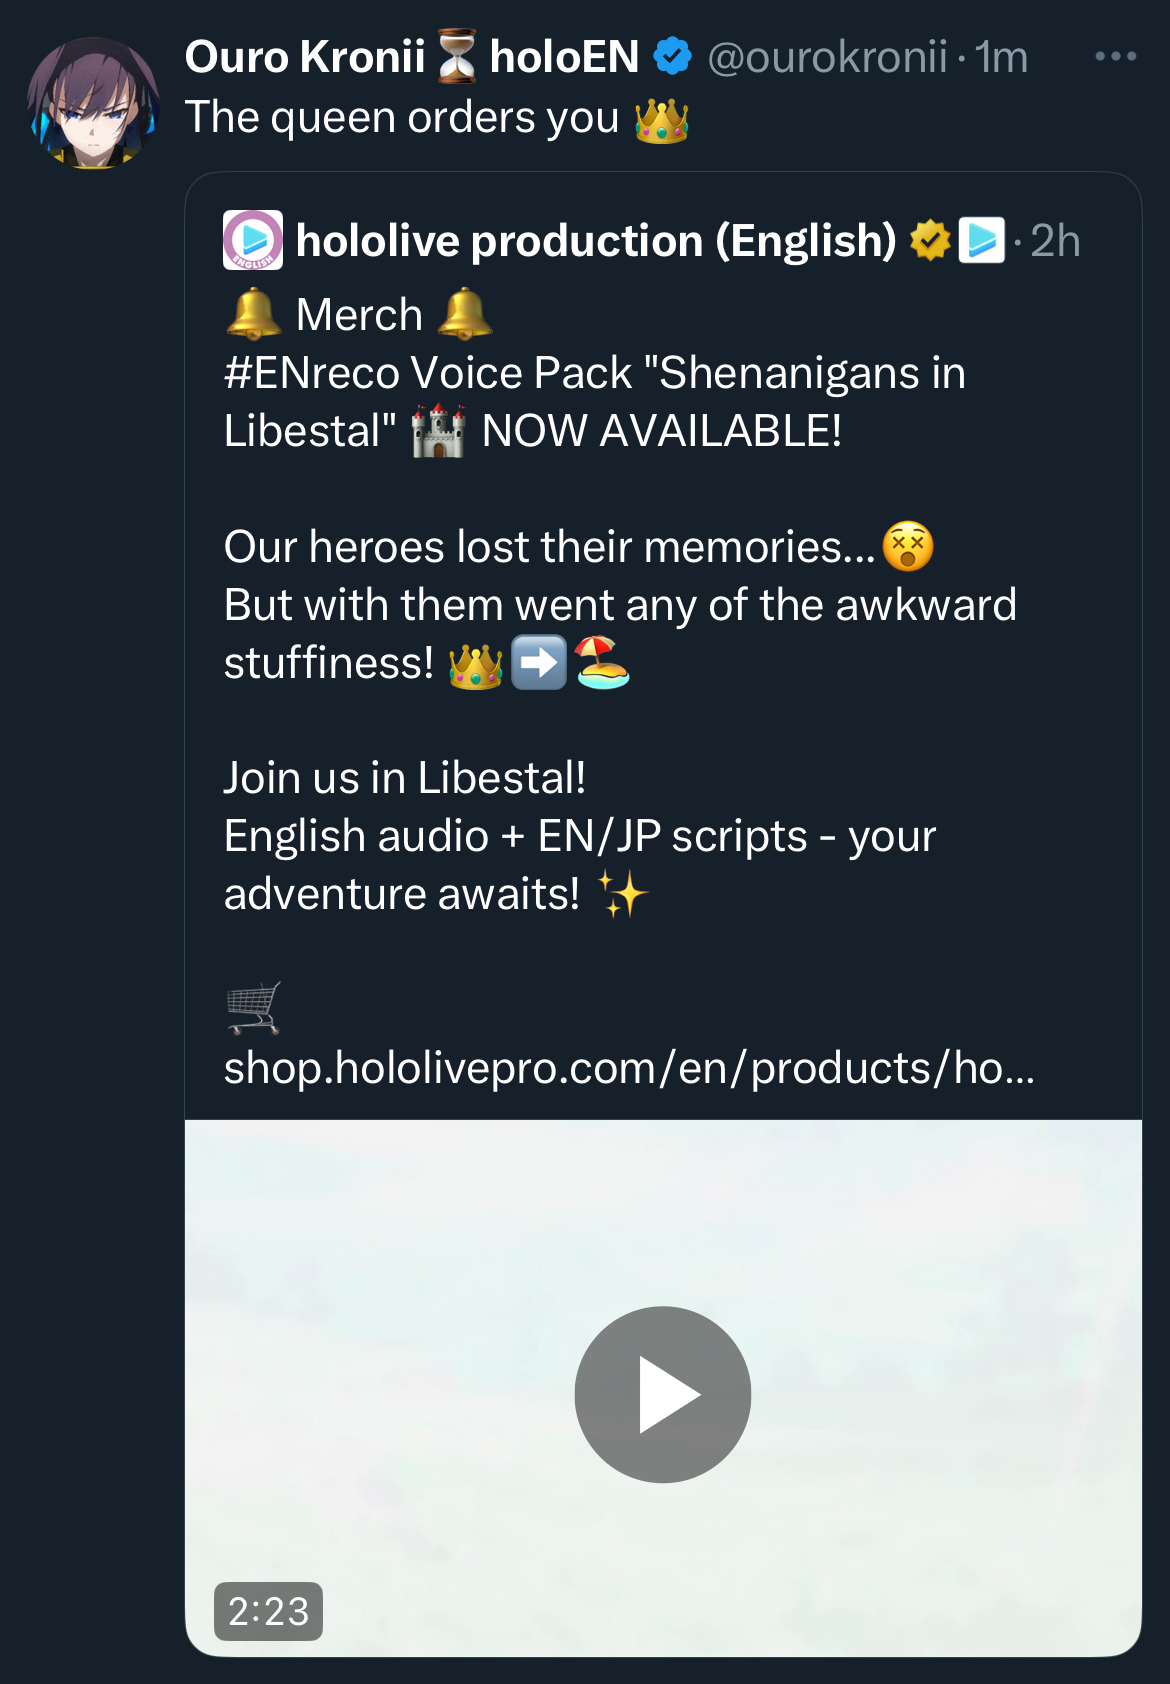Click the 2:23 video duration label
The image size is (1170, 1684).
coord(268,1611)
